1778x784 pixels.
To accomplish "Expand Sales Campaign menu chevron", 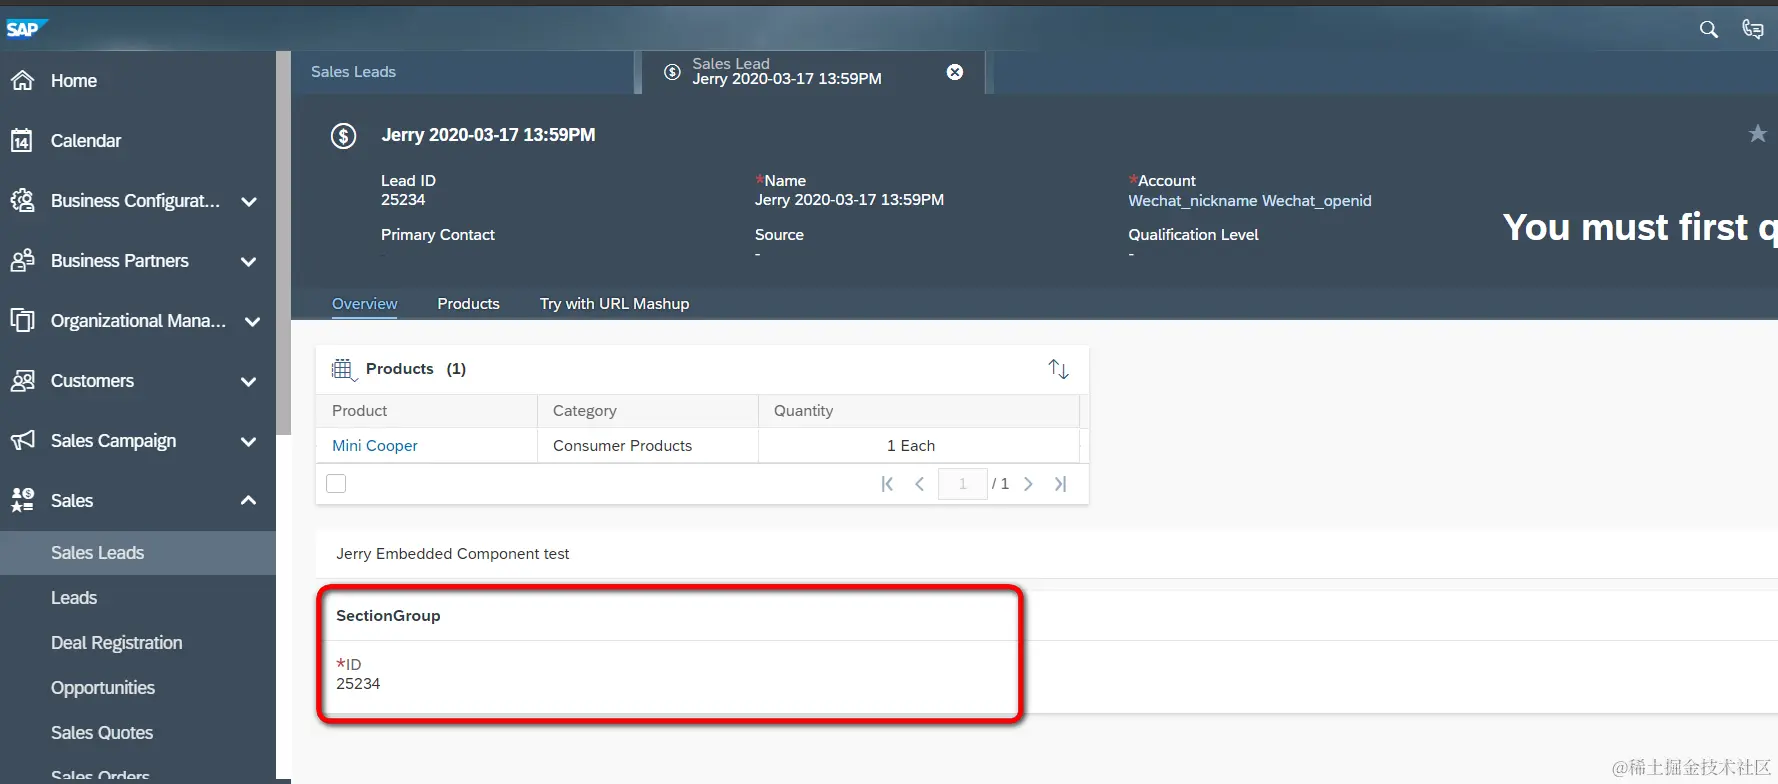I will (x=249, y=442).
